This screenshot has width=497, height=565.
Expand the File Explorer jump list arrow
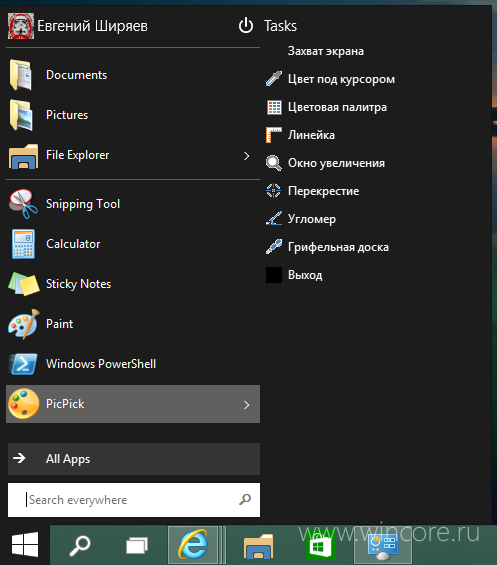(x=247, y=156)
